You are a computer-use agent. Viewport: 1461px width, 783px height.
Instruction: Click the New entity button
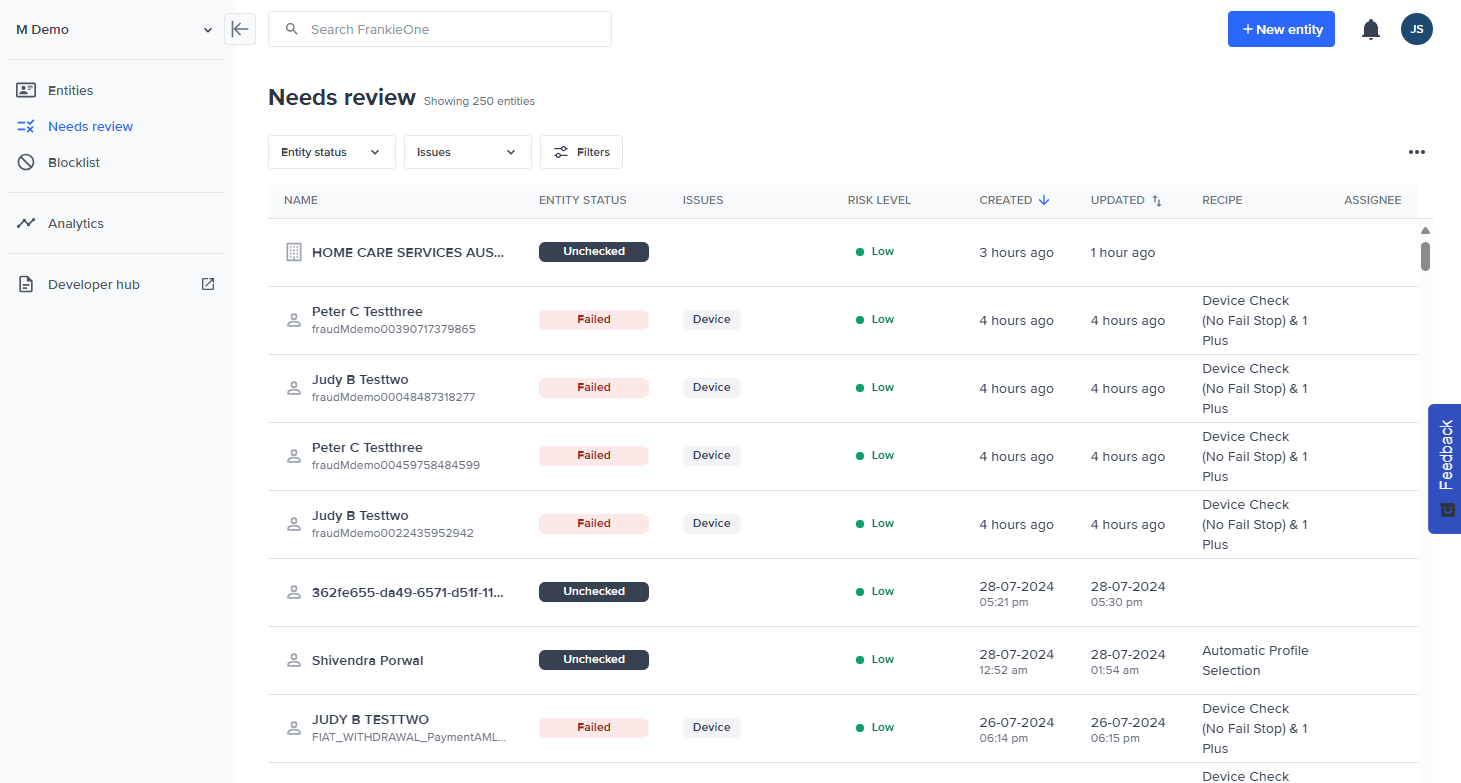[x=1281, y=30]
